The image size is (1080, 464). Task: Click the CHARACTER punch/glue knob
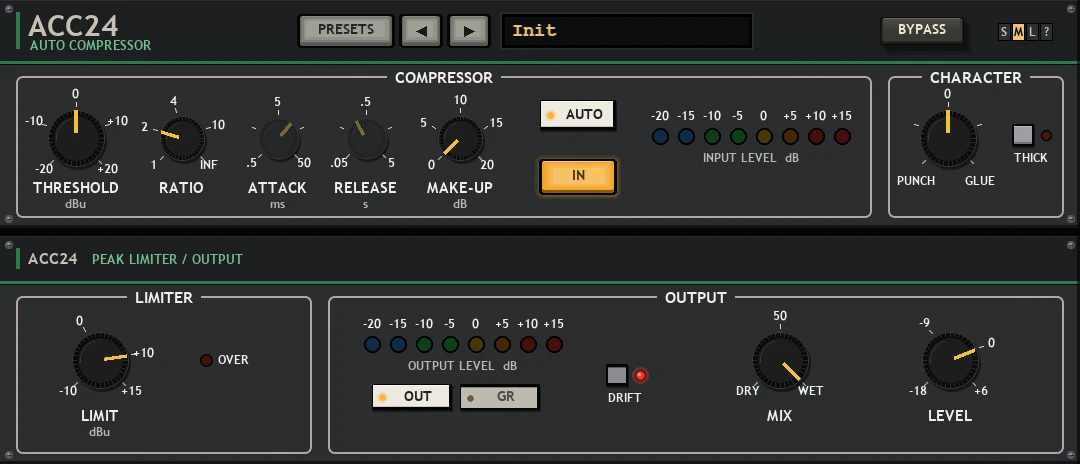click(x=948, y=140)
